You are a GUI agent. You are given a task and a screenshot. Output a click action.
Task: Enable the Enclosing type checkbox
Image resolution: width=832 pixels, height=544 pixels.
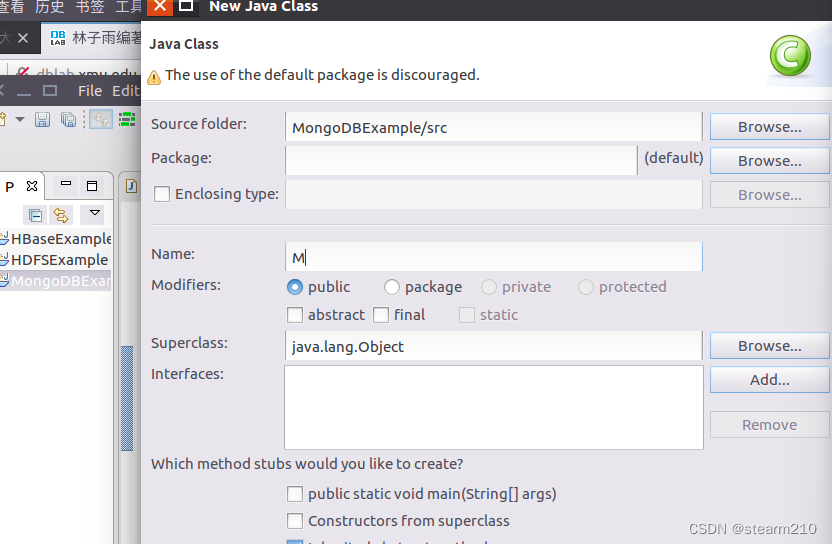click(162, 194)
